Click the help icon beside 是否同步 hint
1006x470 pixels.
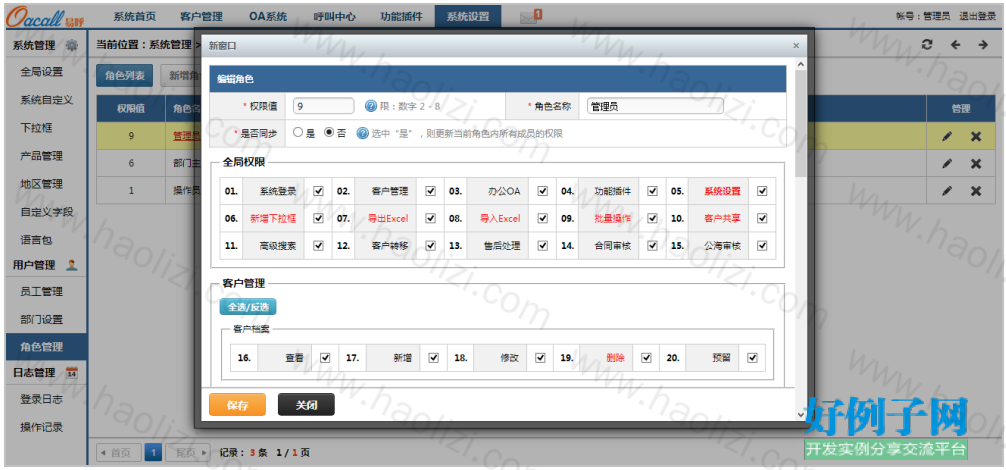pyautogui.click(x=362, y=133)
